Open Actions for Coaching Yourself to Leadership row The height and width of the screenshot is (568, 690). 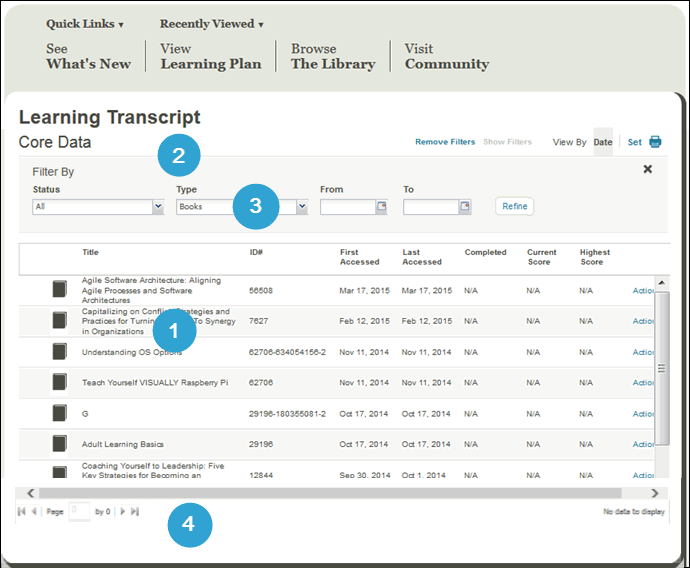[643, 475]
